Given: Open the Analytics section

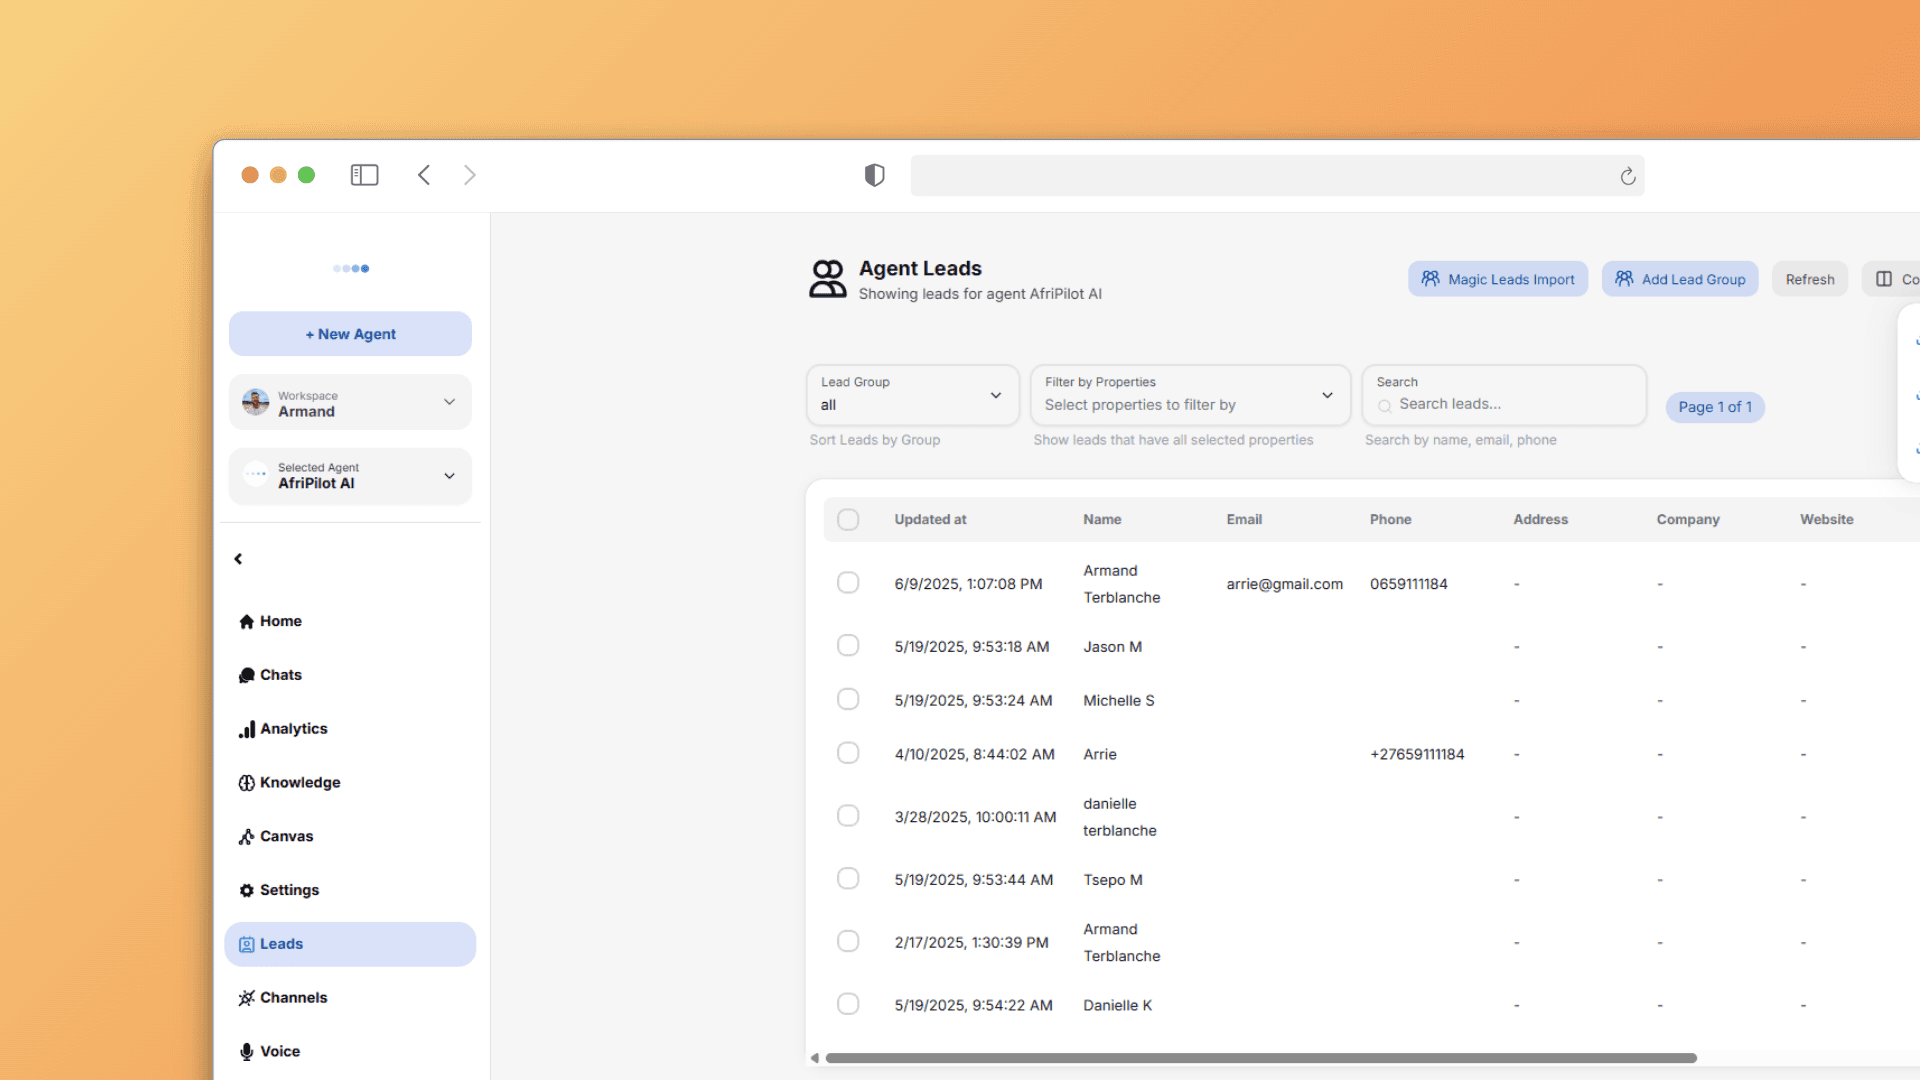Looking at the screenshot, I should tap(293, 729).
